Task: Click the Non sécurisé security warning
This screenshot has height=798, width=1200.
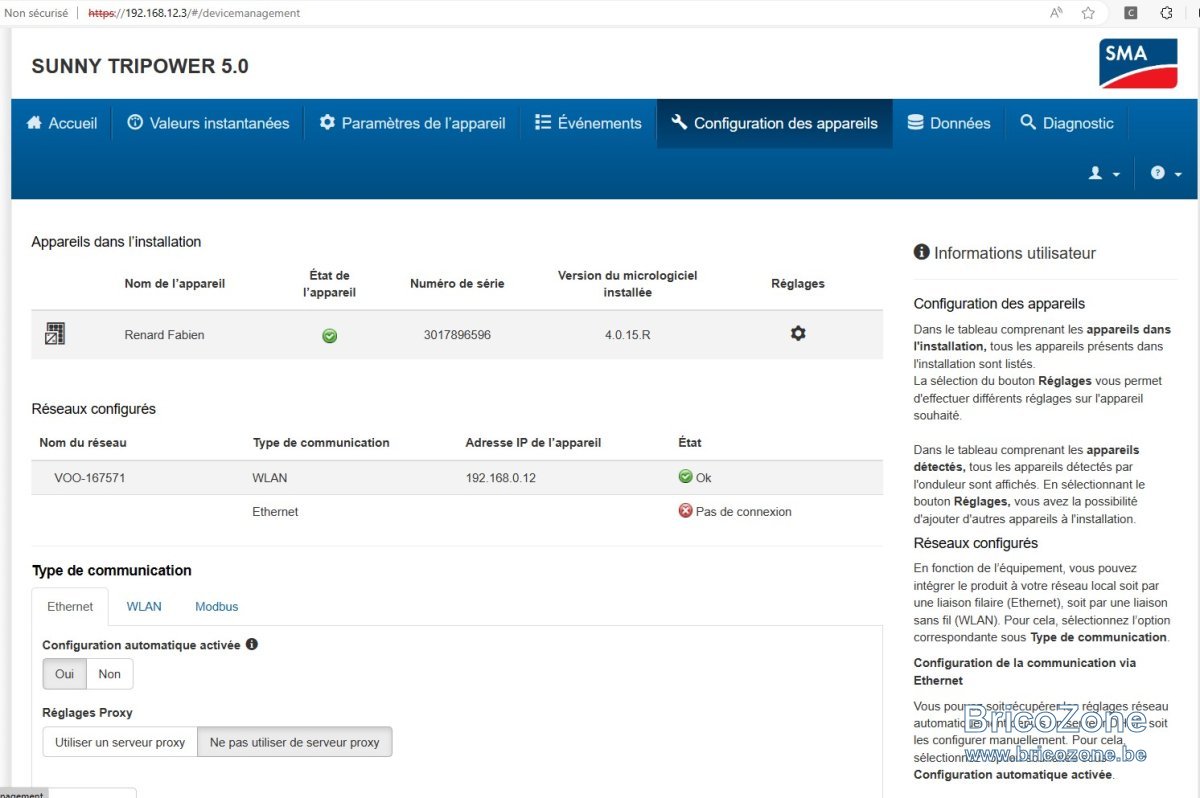Action: point(36,13)
